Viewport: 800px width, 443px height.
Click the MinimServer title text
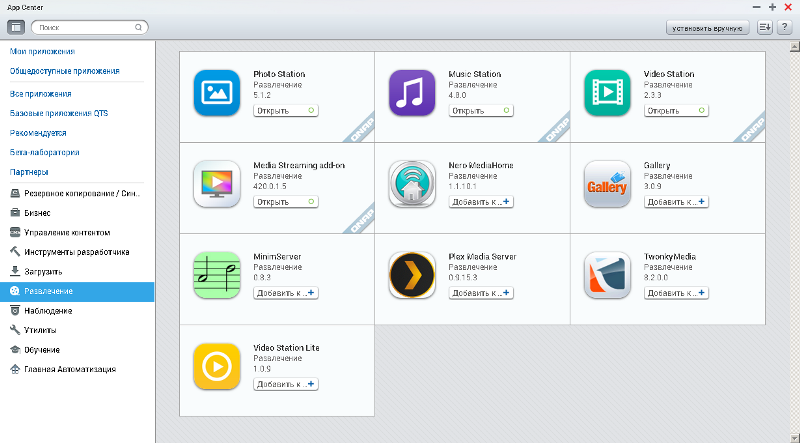[277, 257]
